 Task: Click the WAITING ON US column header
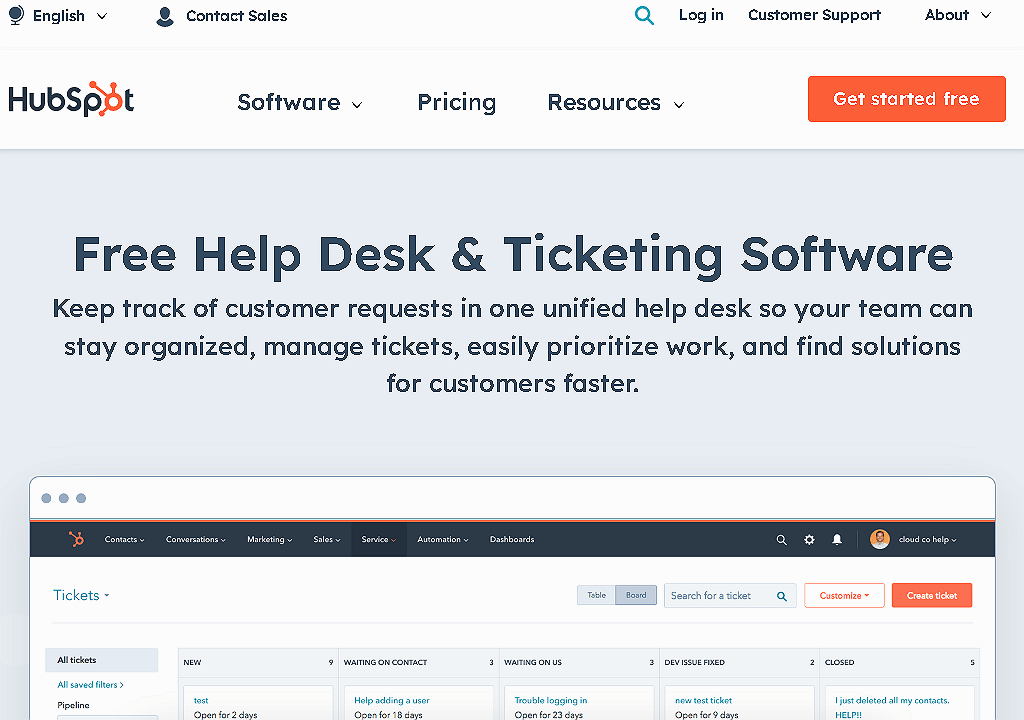(x=579, y=663)
